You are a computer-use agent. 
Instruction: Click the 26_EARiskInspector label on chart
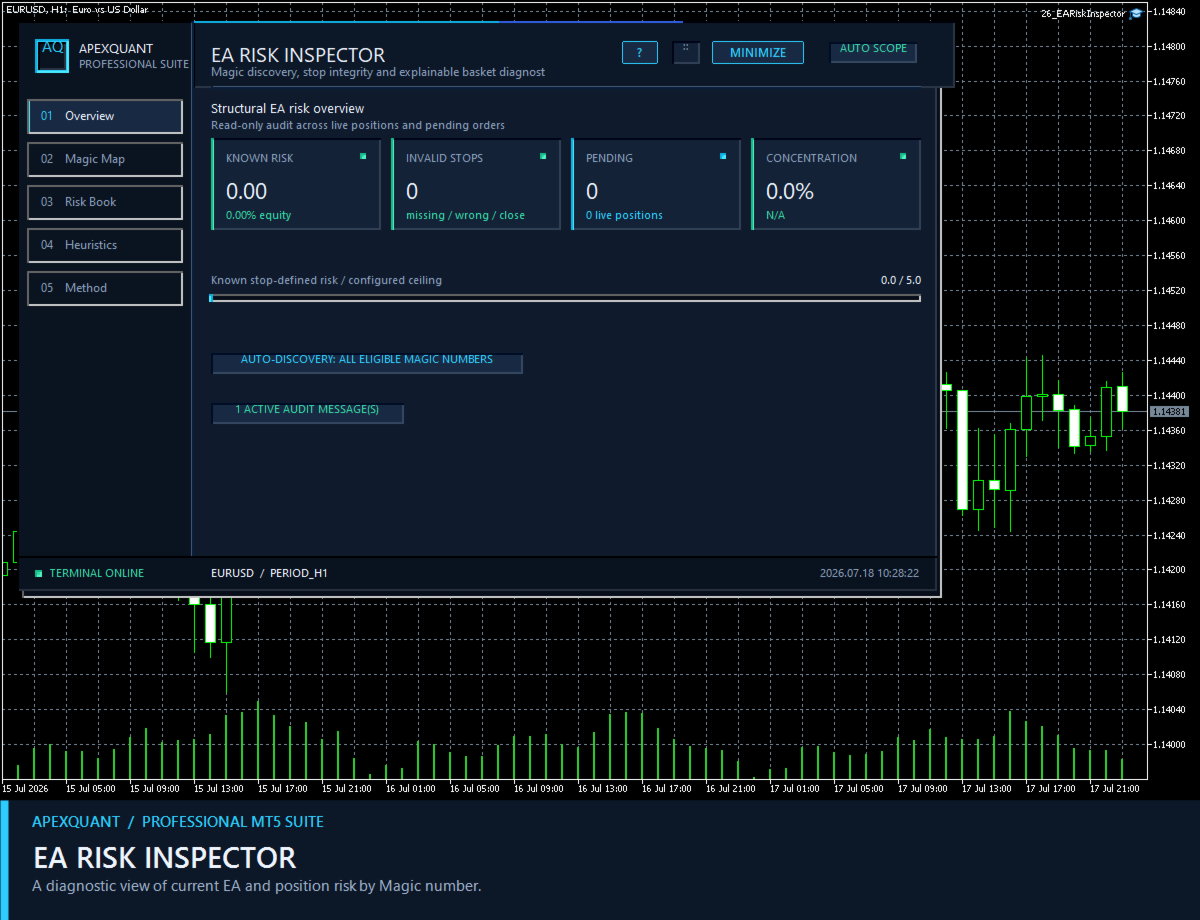[x=1082, y=14]
